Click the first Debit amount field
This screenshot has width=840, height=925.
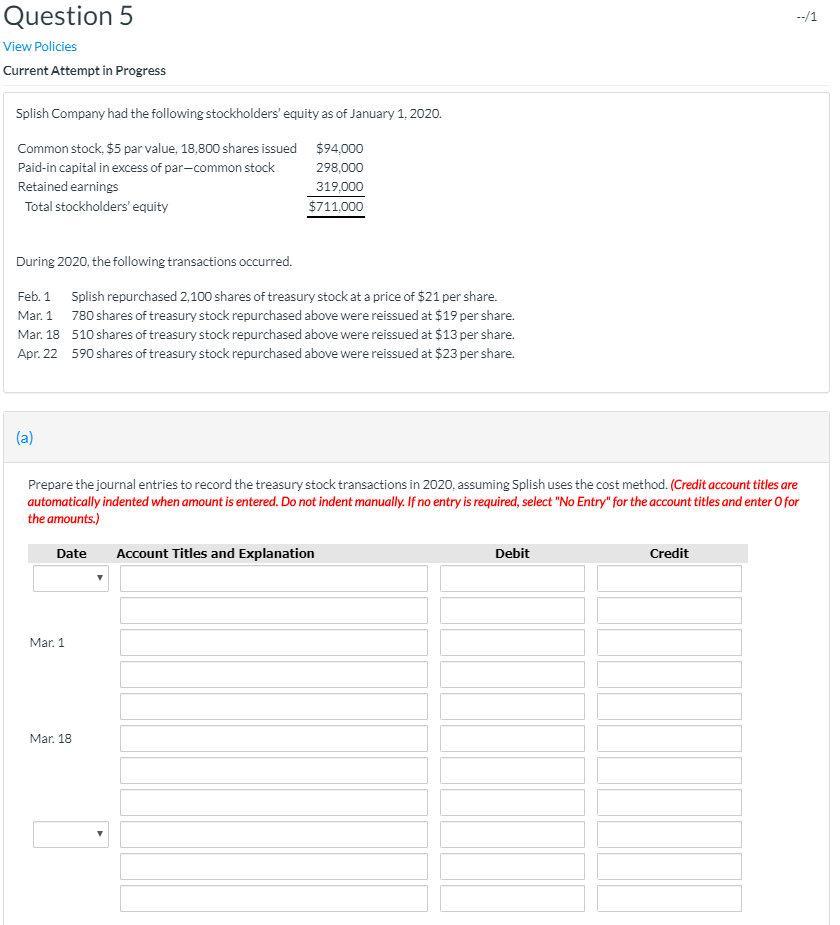512,578
